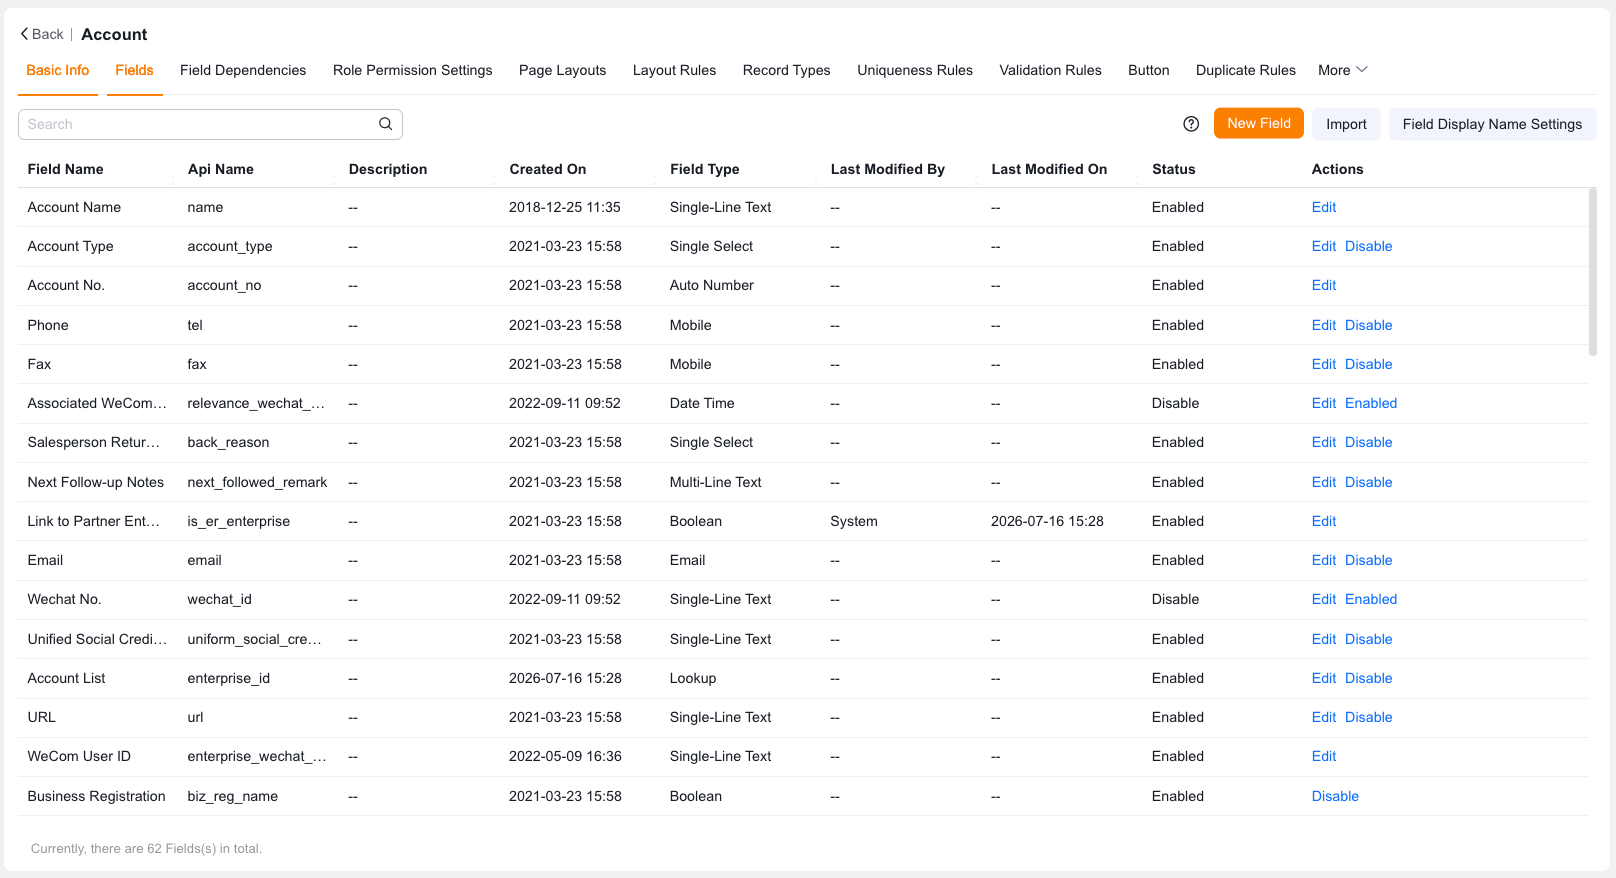Edit the WeCom User ID field
This screenshot has width=1616, height=878.
click(x=1324, y=756)
